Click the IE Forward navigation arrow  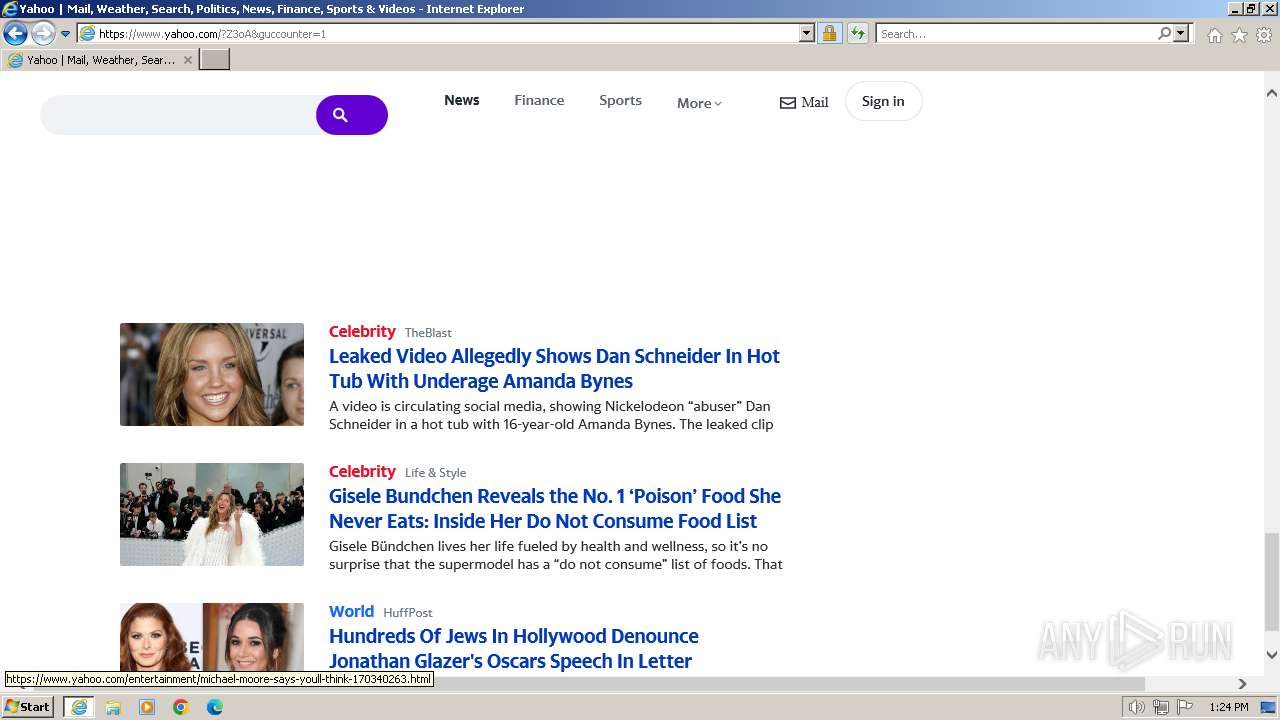click(x=43, y=34)
